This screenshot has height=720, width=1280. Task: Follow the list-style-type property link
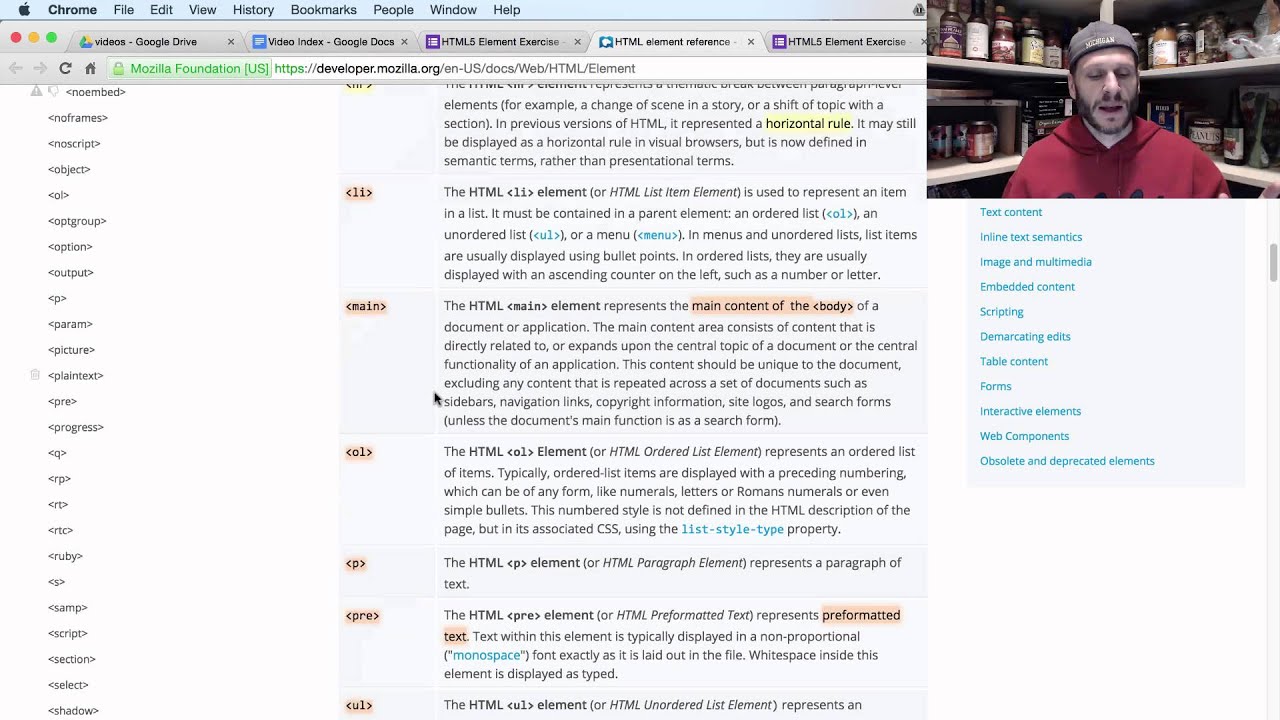point(732,529)
